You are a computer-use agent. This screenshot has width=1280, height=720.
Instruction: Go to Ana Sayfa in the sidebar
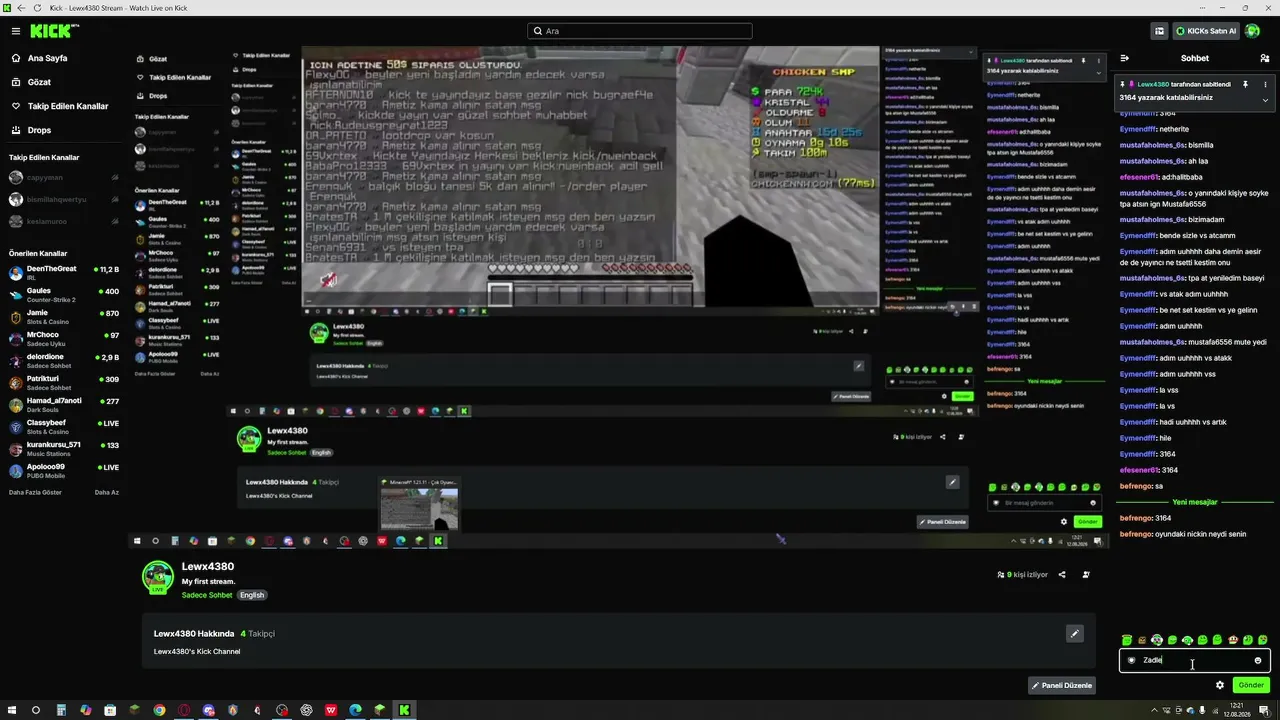pyautogui.click(x=47, y=58)
